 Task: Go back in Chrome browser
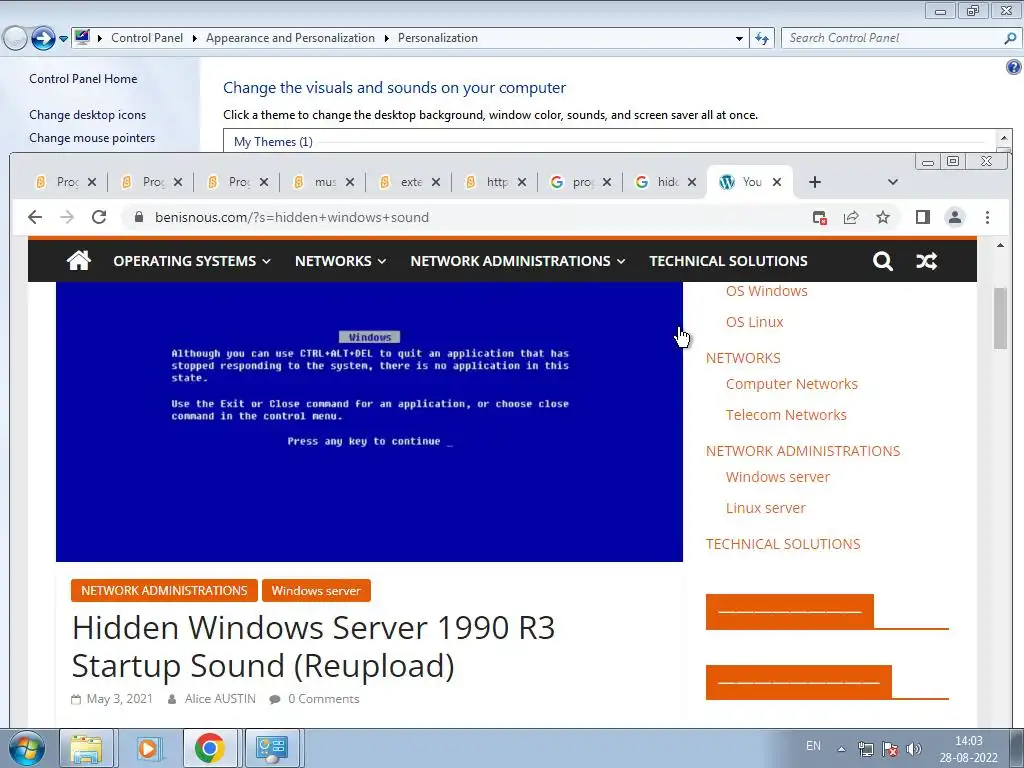35,217
